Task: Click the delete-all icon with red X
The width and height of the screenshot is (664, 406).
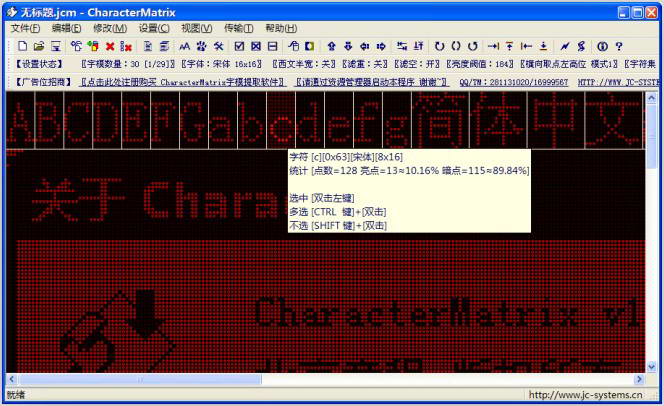Action: [126, 46]
